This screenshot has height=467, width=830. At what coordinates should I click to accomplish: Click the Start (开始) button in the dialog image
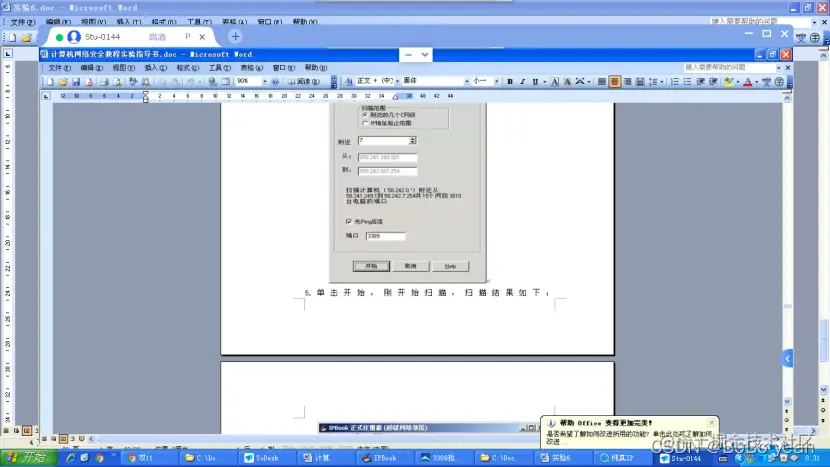click(x=371, y=266)
